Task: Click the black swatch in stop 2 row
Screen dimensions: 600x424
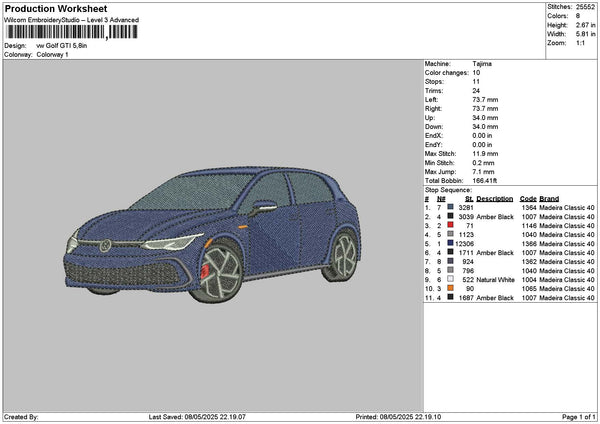Action: [x=450, y=216]
